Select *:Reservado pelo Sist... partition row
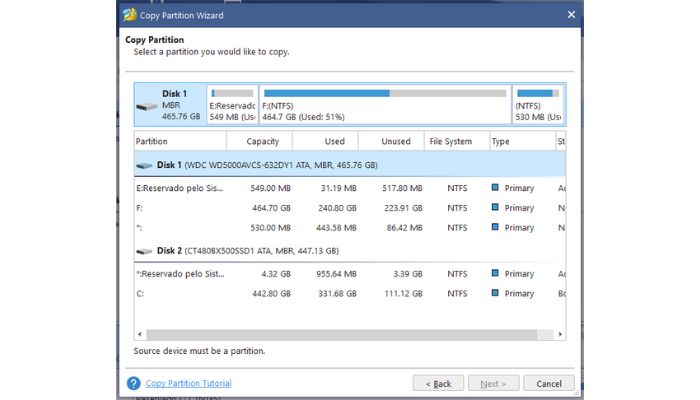 coord(350,274)
